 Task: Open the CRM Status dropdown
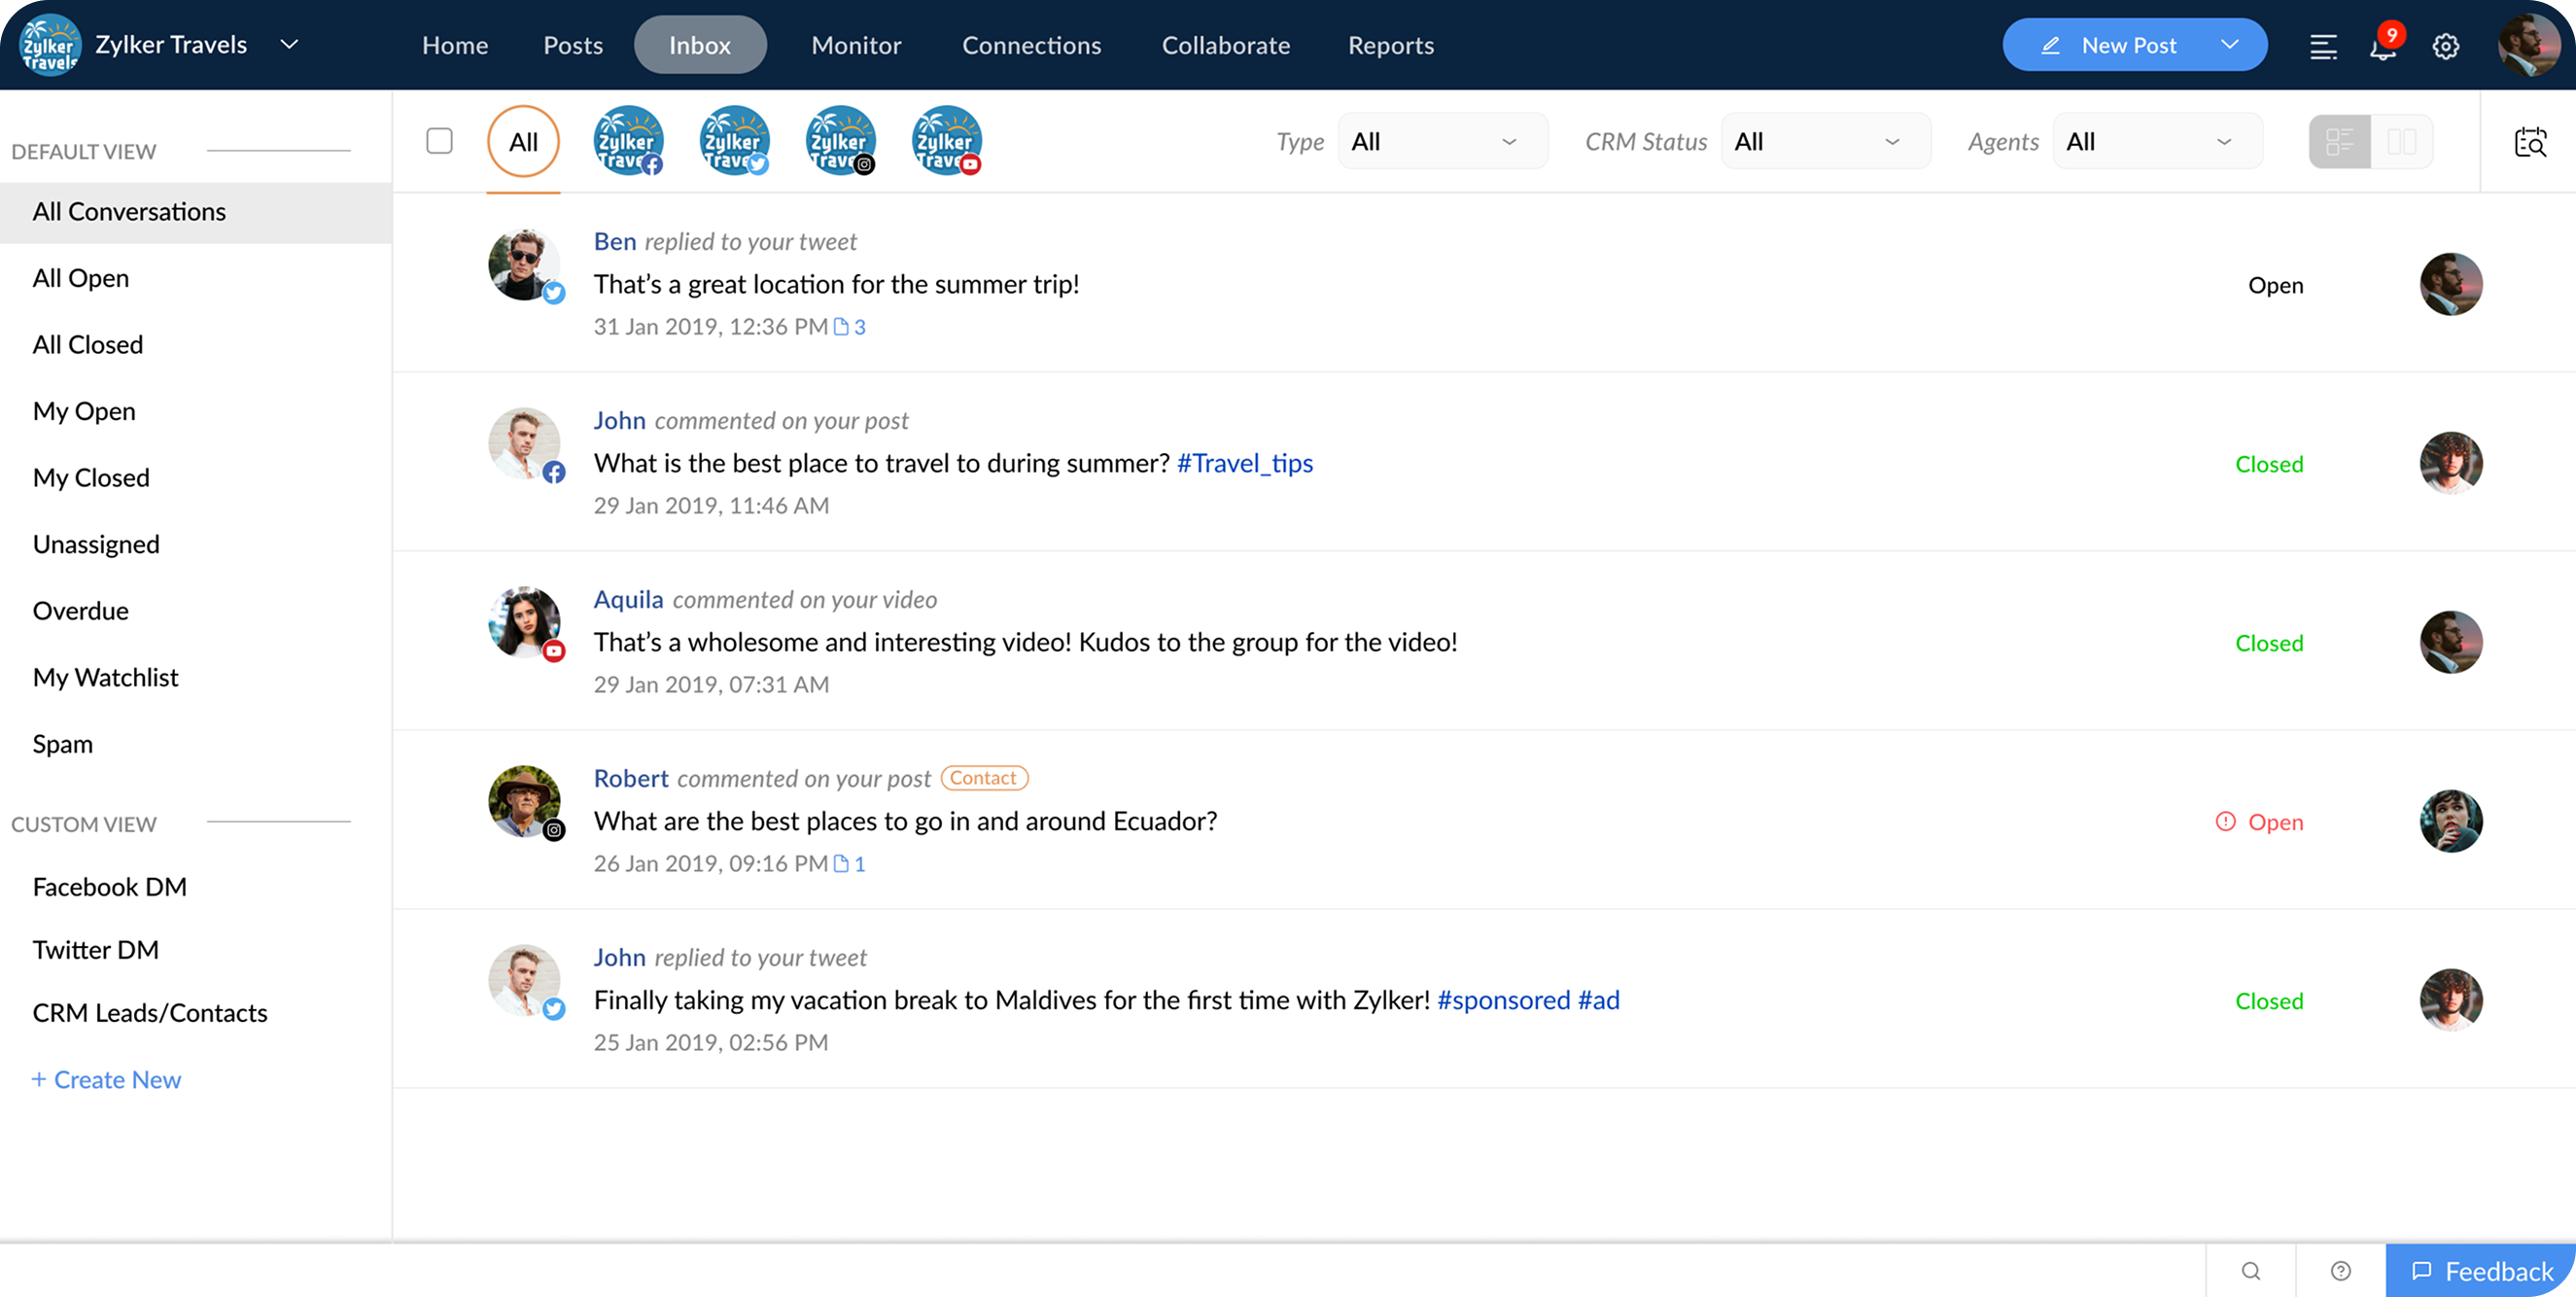click(x=1825, y=142)
